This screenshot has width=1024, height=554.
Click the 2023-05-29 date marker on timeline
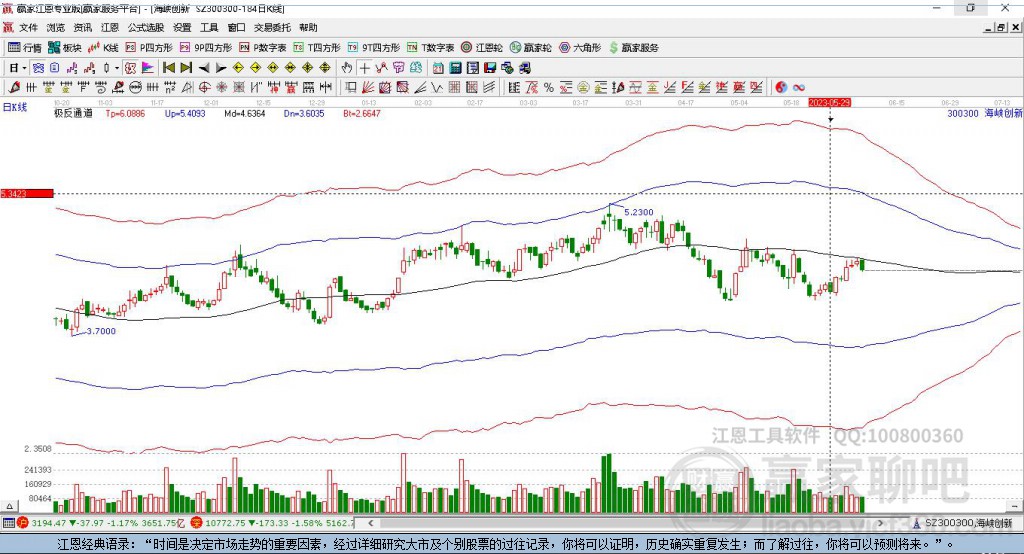tap(829, 102)
